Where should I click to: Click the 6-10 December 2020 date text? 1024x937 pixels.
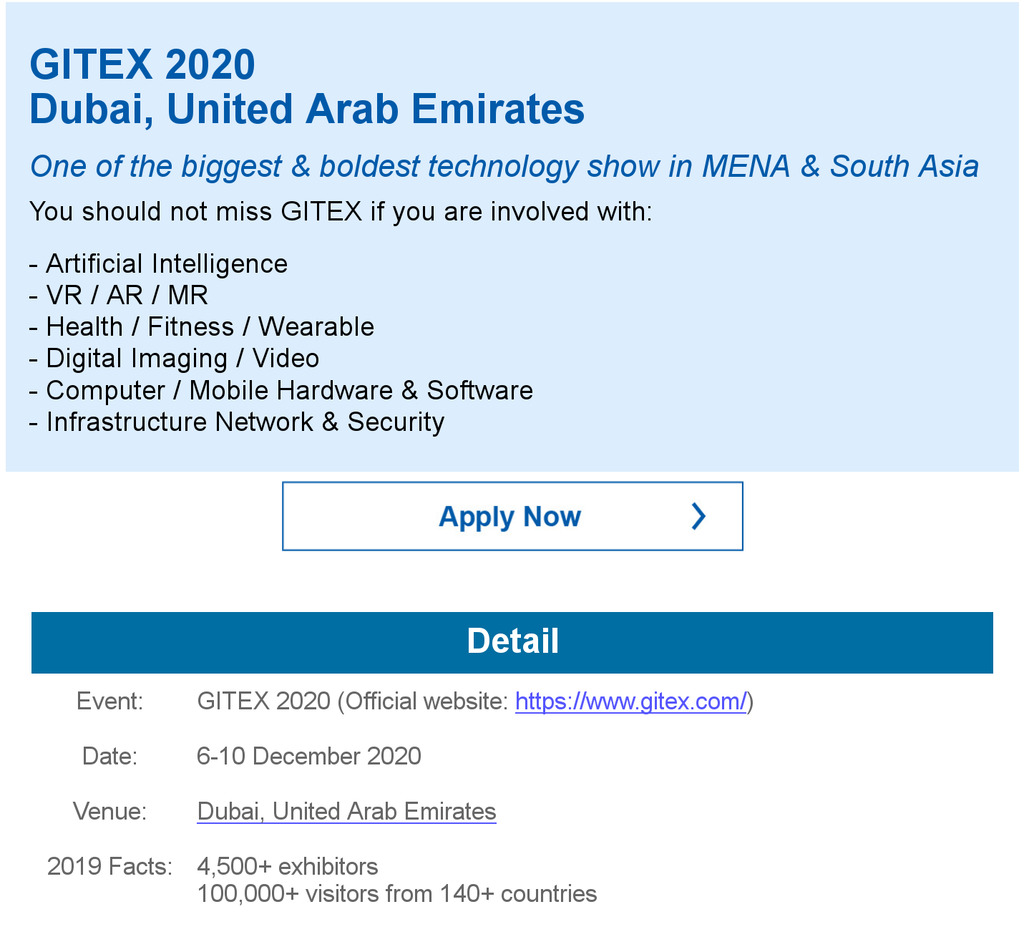point(309,756)
